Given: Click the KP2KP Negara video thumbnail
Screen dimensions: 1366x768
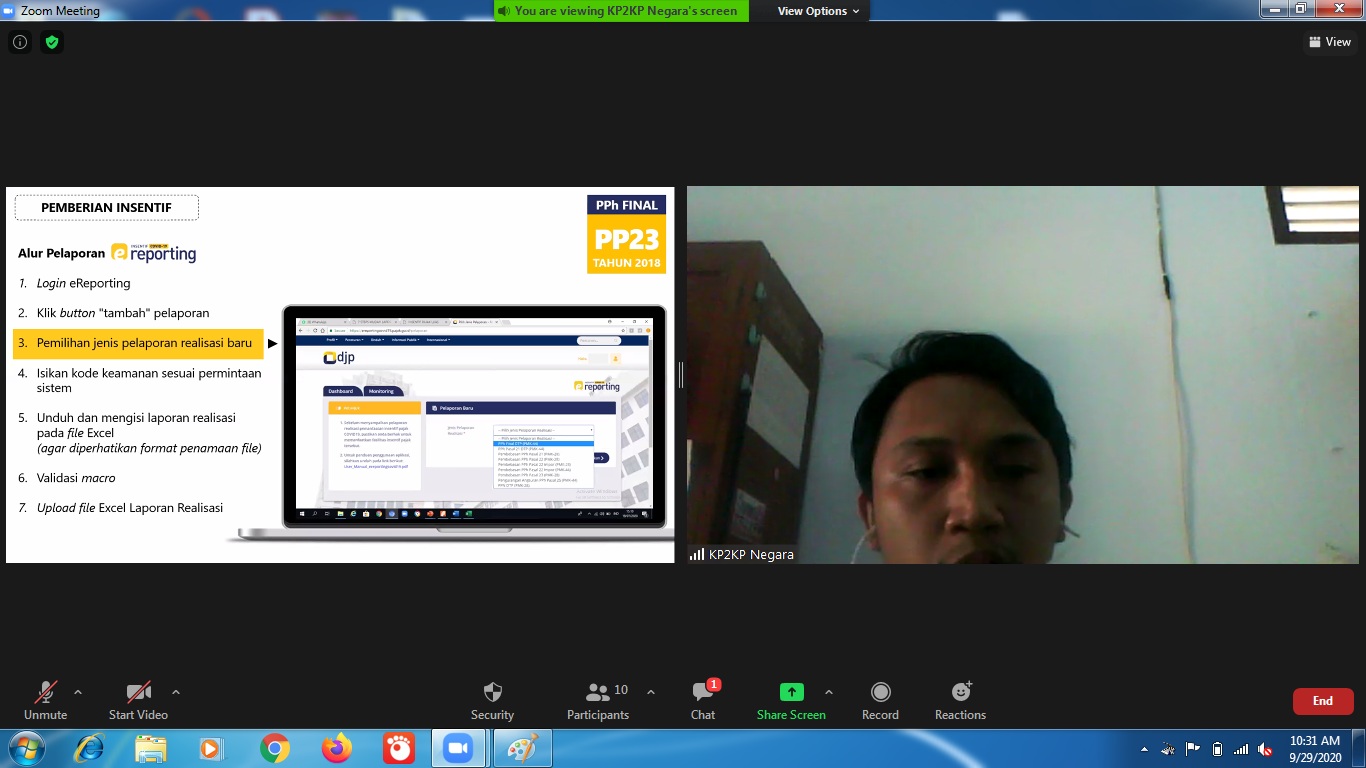Looking at the screenshot, I should click(1022, 375).
